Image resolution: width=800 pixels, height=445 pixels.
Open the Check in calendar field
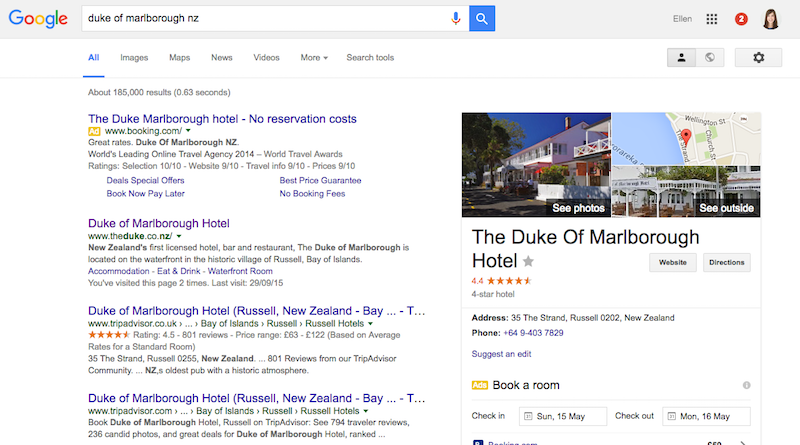563,416
